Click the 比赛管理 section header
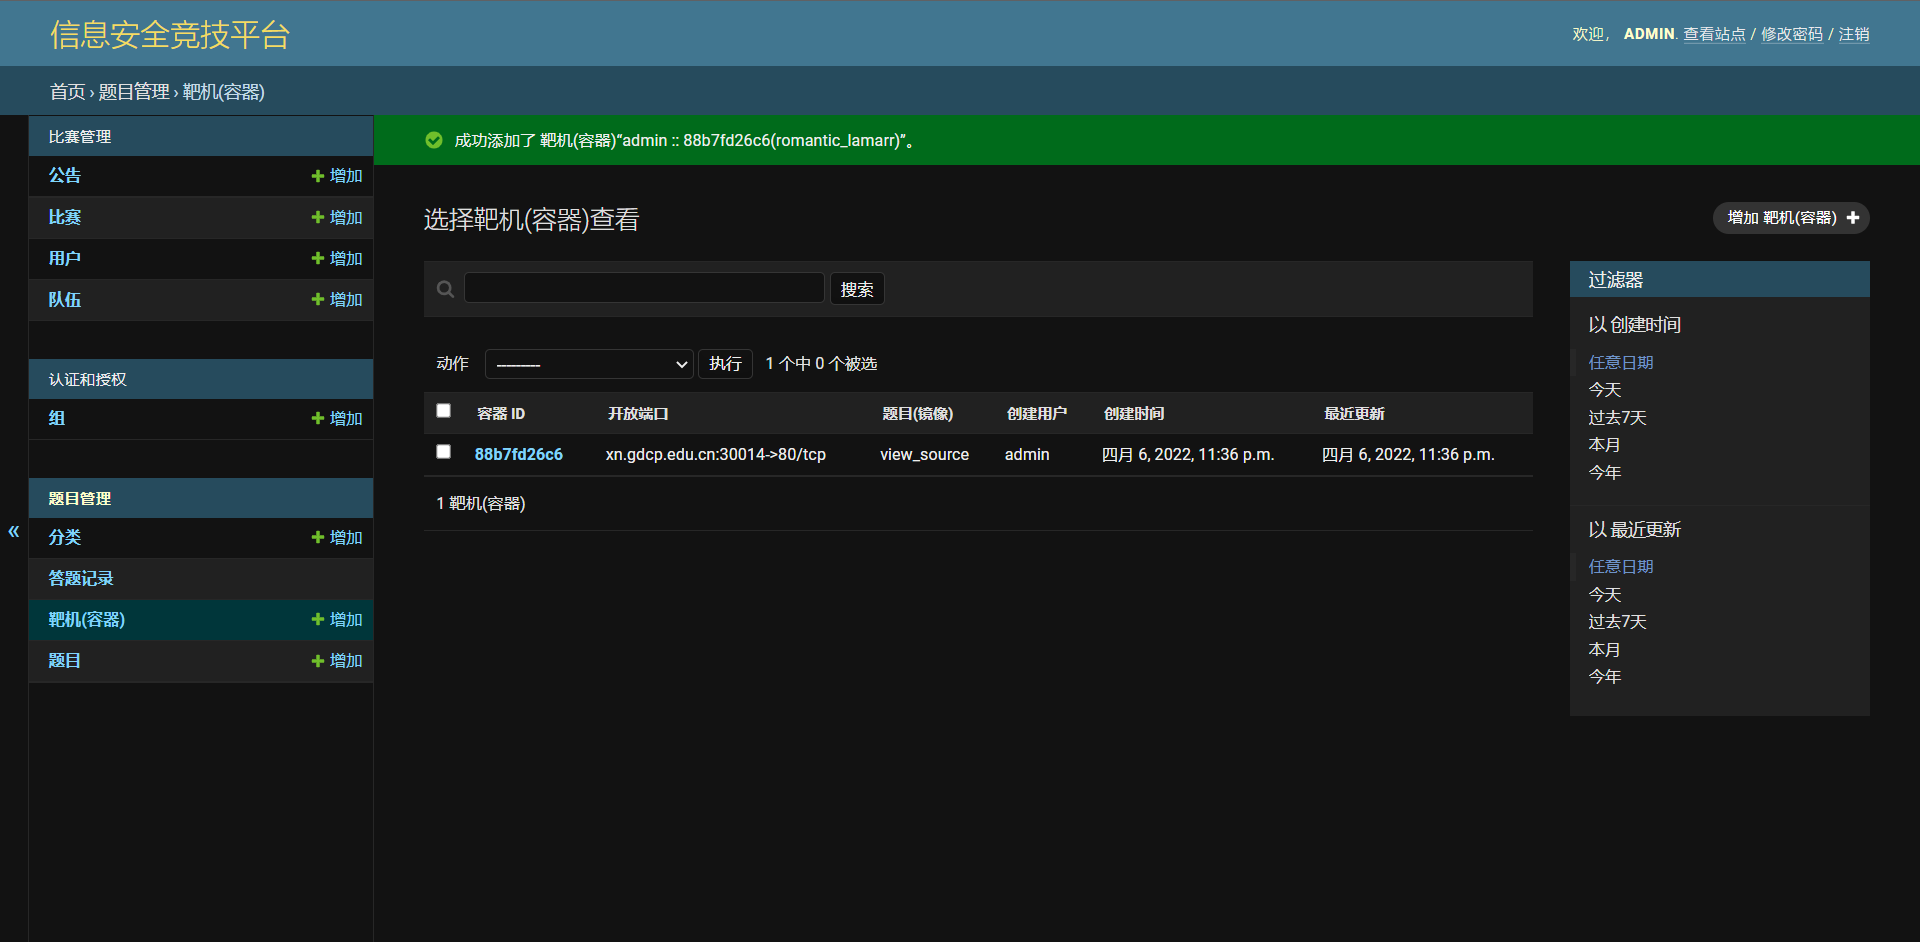This screenshot has width=1920, height=942. 80,137
